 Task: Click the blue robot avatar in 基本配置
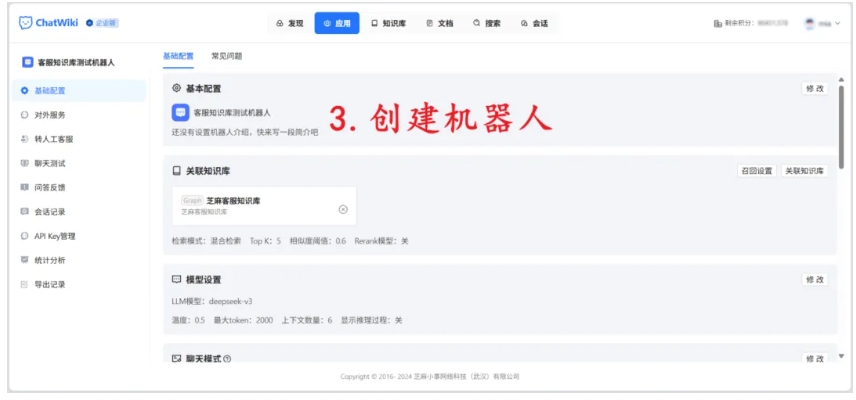click(x=180, y=113)
